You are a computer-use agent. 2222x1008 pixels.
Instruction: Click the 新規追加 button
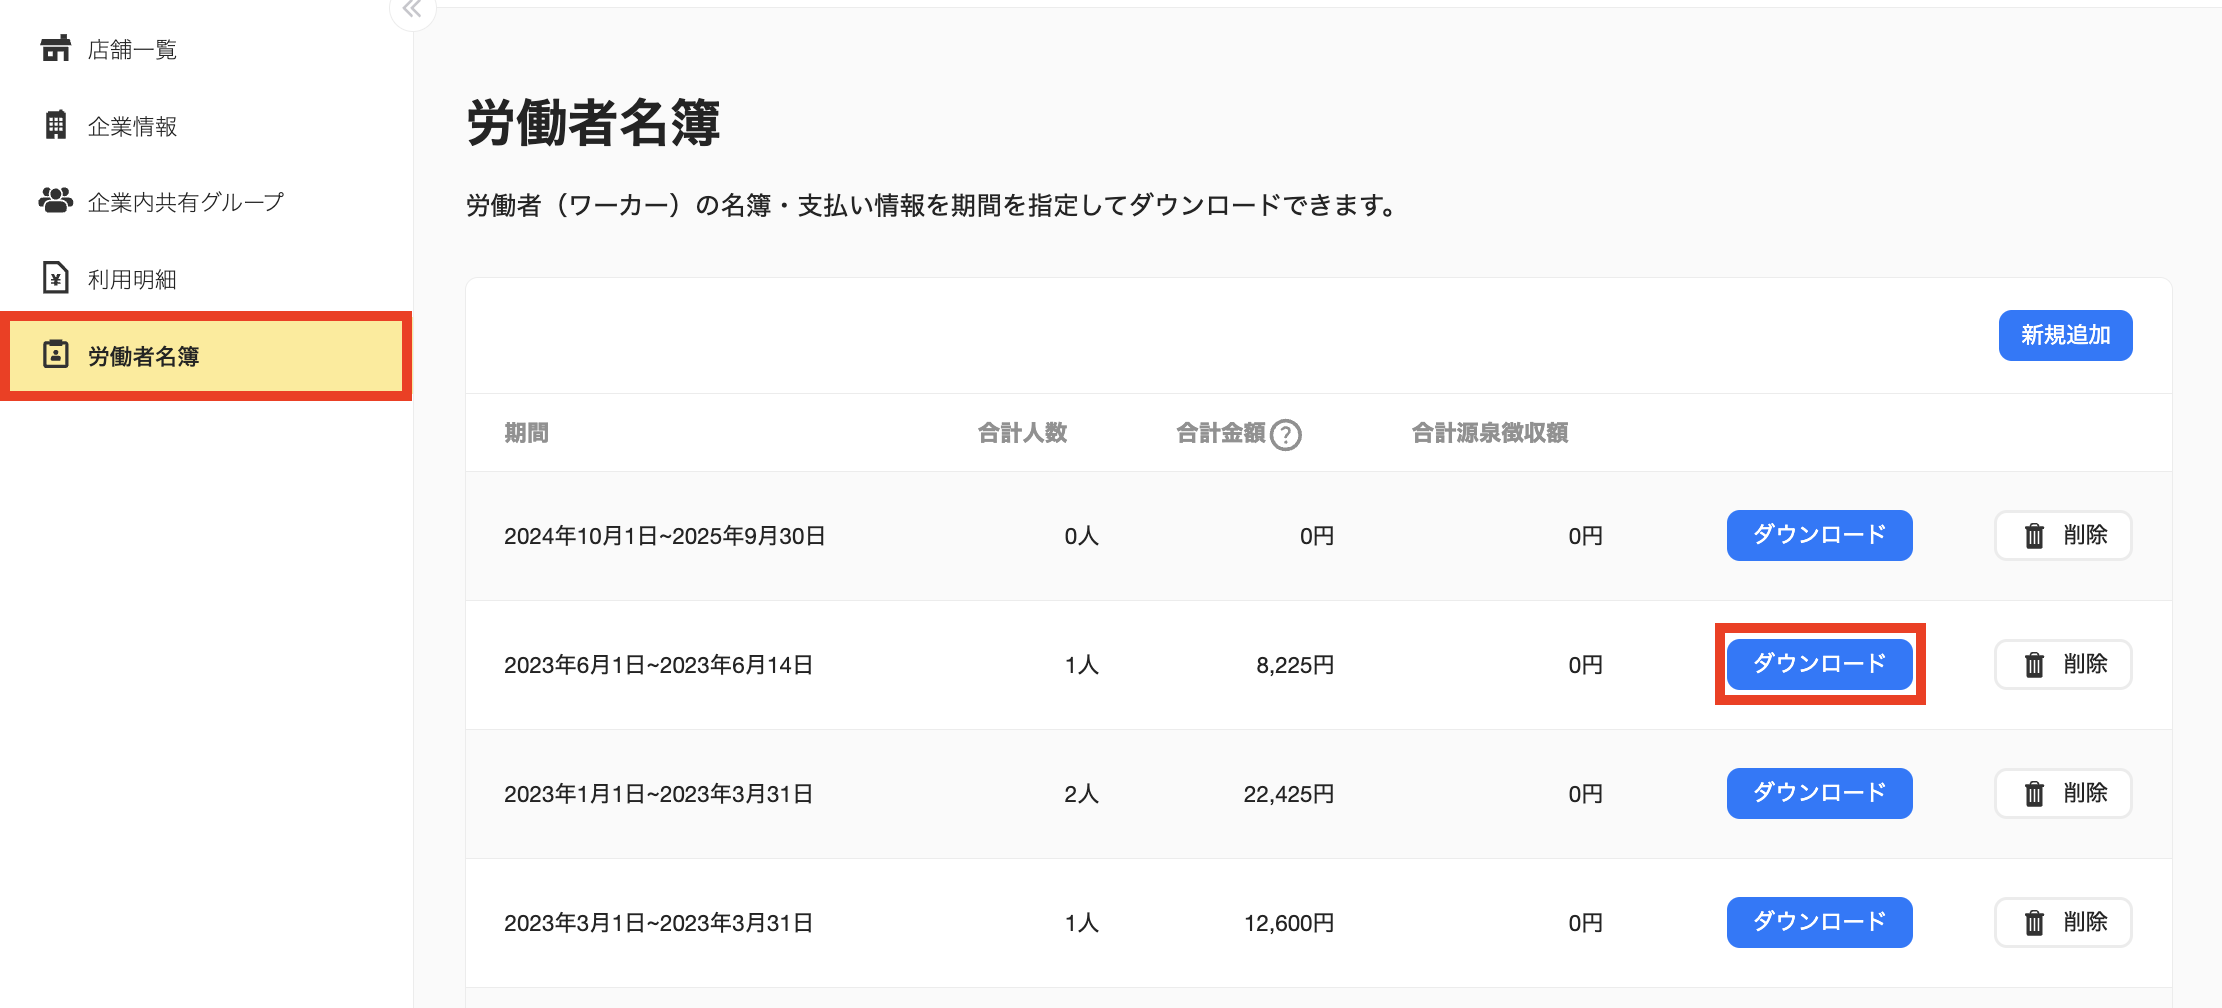click(x=2065, y=335)
